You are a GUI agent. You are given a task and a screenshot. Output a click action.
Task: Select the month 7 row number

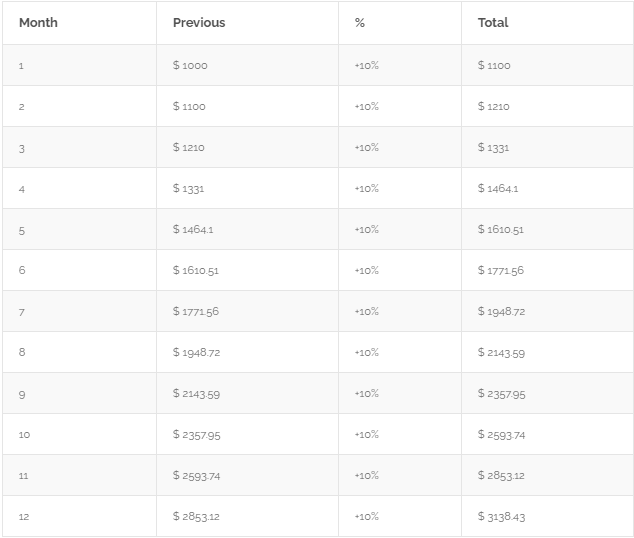coord(21,312)
